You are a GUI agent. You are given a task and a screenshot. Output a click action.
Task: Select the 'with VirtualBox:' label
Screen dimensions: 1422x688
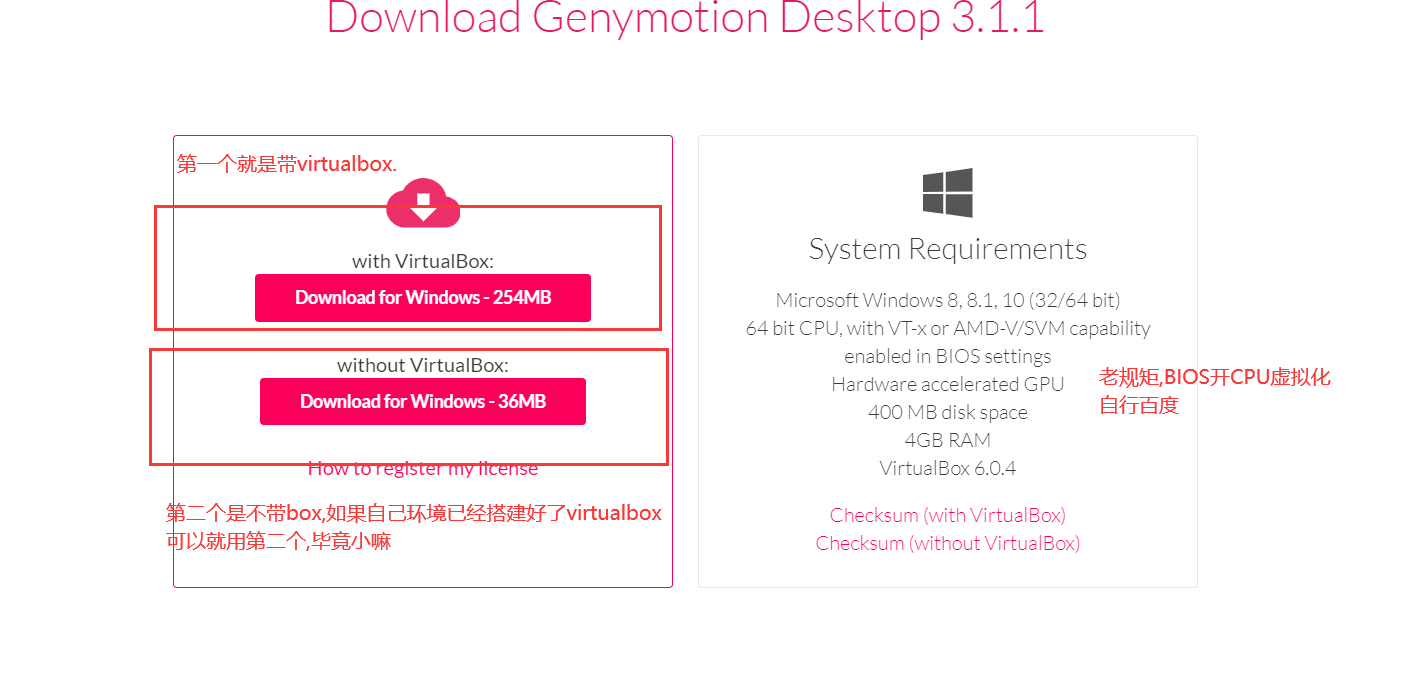pos(423,261)
